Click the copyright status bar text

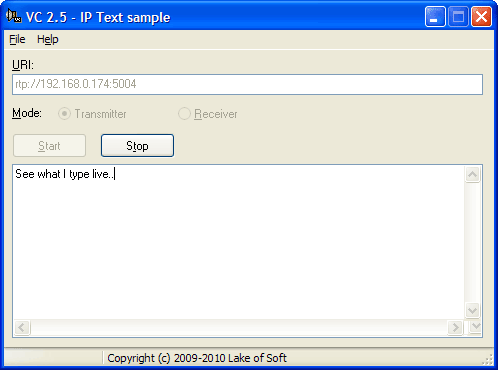coord(197,358)
